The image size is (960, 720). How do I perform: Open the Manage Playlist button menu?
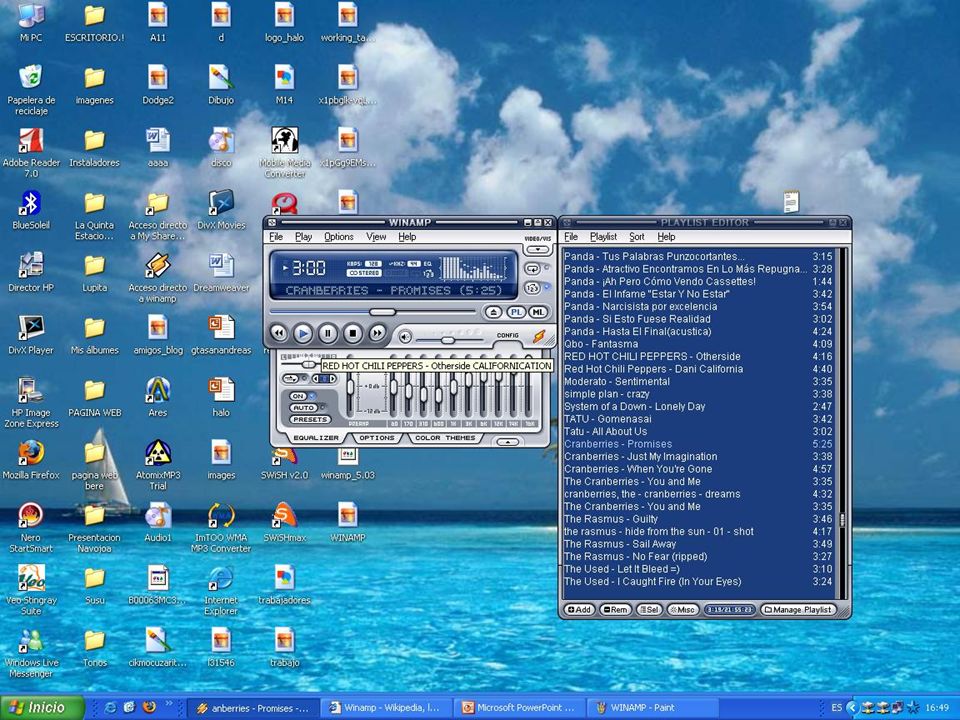pyautogui.click(x=798, y=610)
